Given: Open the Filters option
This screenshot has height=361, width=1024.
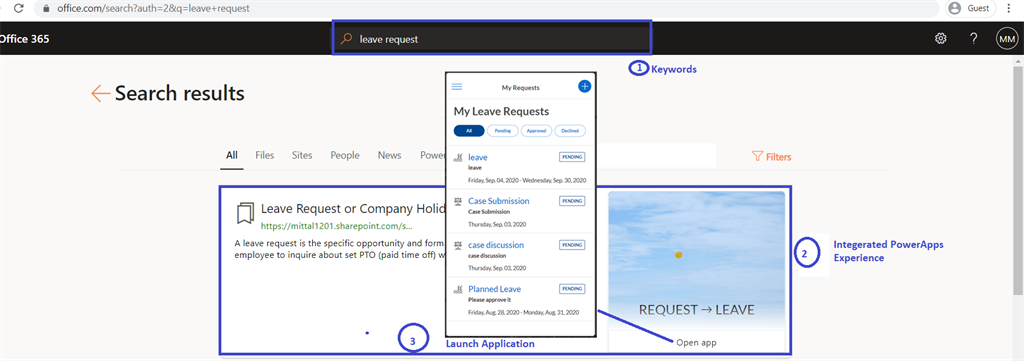Looking at the screenshot, I should 772,157.
